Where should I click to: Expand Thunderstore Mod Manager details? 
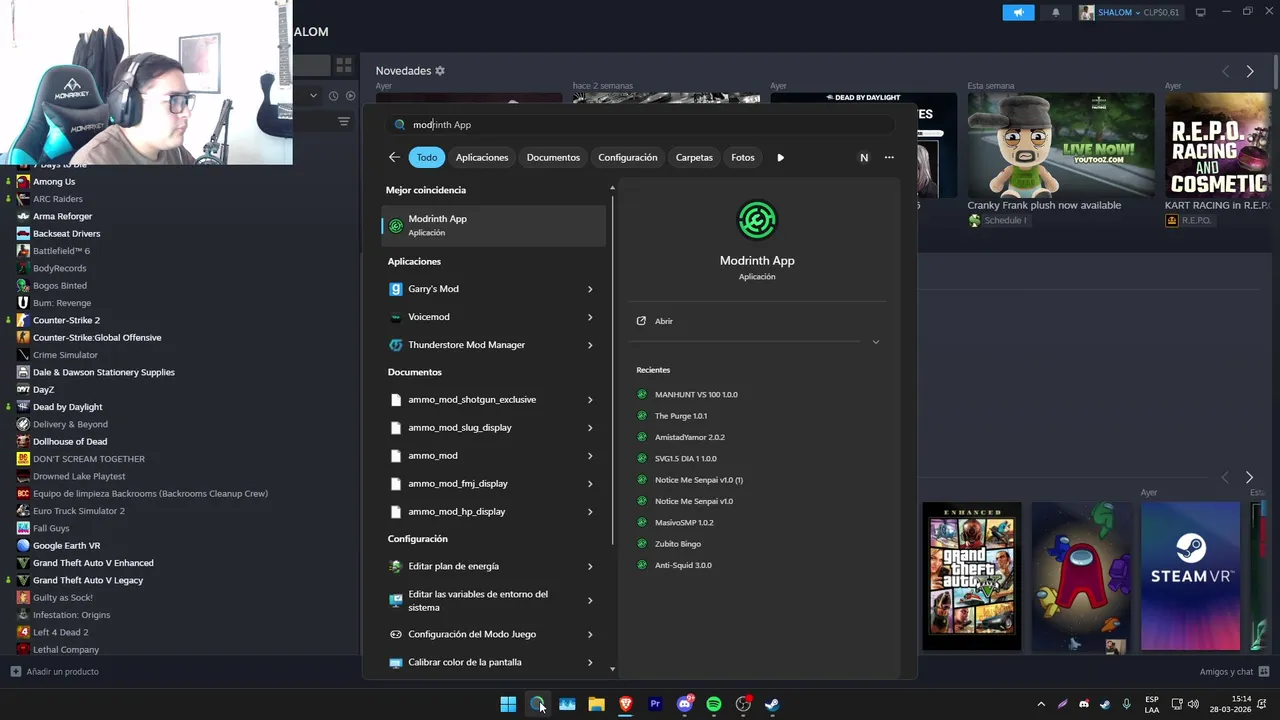[590, 345]
